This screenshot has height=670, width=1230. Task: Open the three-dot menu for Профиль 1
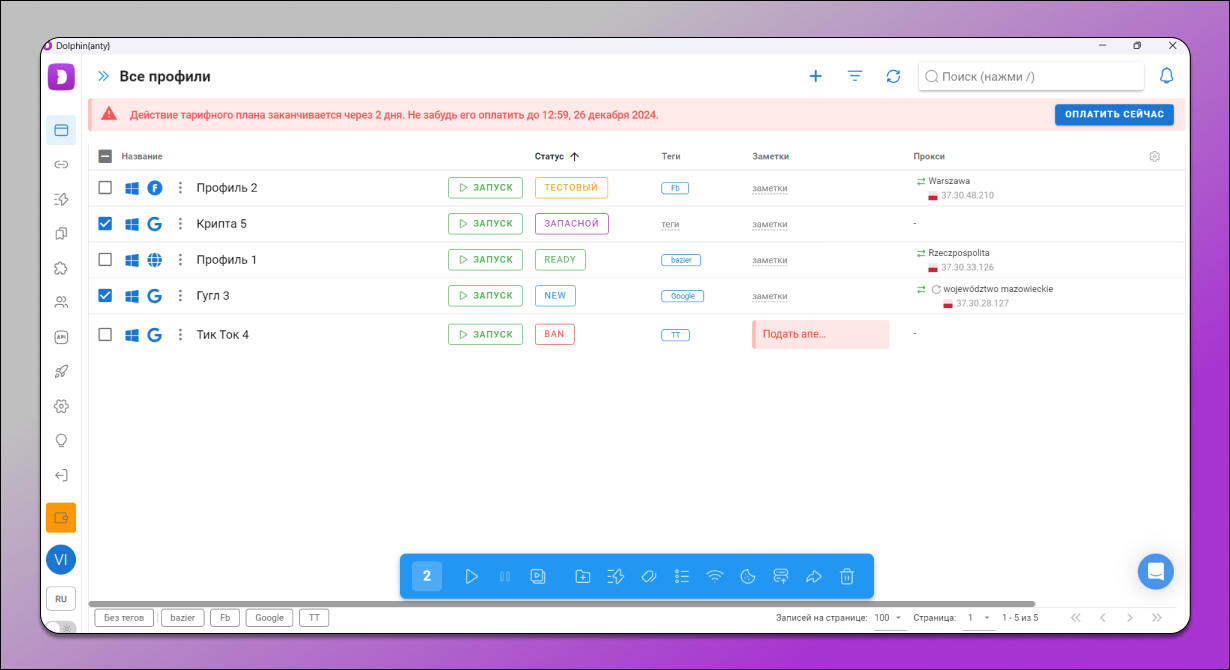(x=181, y=260)
